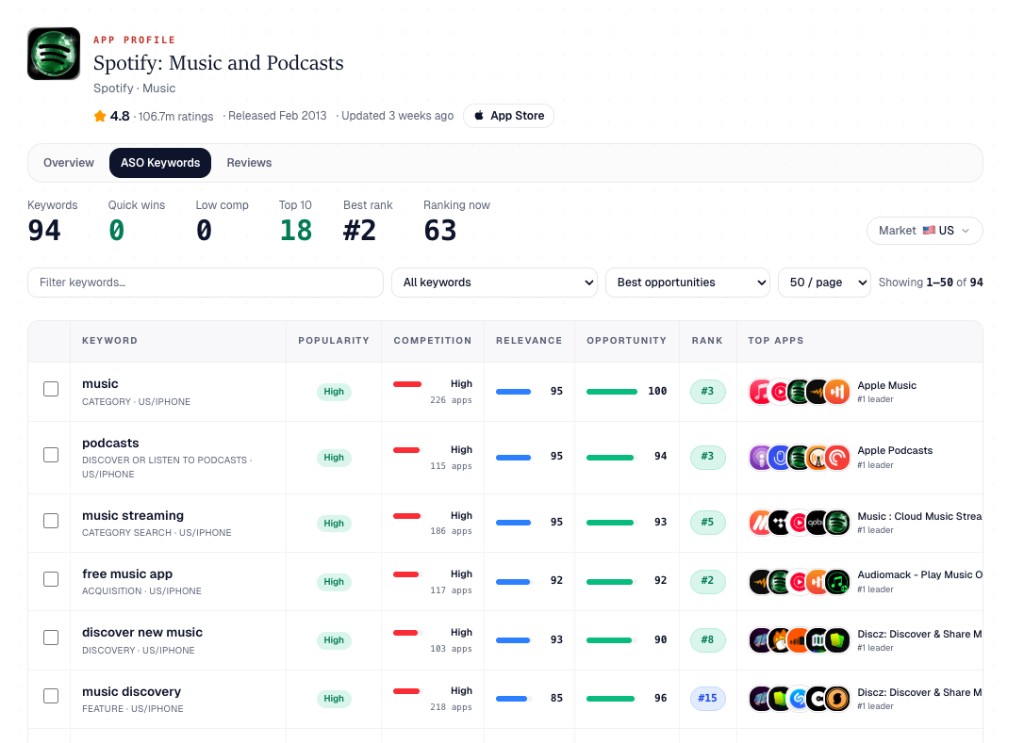This screenshot has width=1024, height=743.
Task: Select the music keyword checkbox
Action: click(x=51, y=389)
